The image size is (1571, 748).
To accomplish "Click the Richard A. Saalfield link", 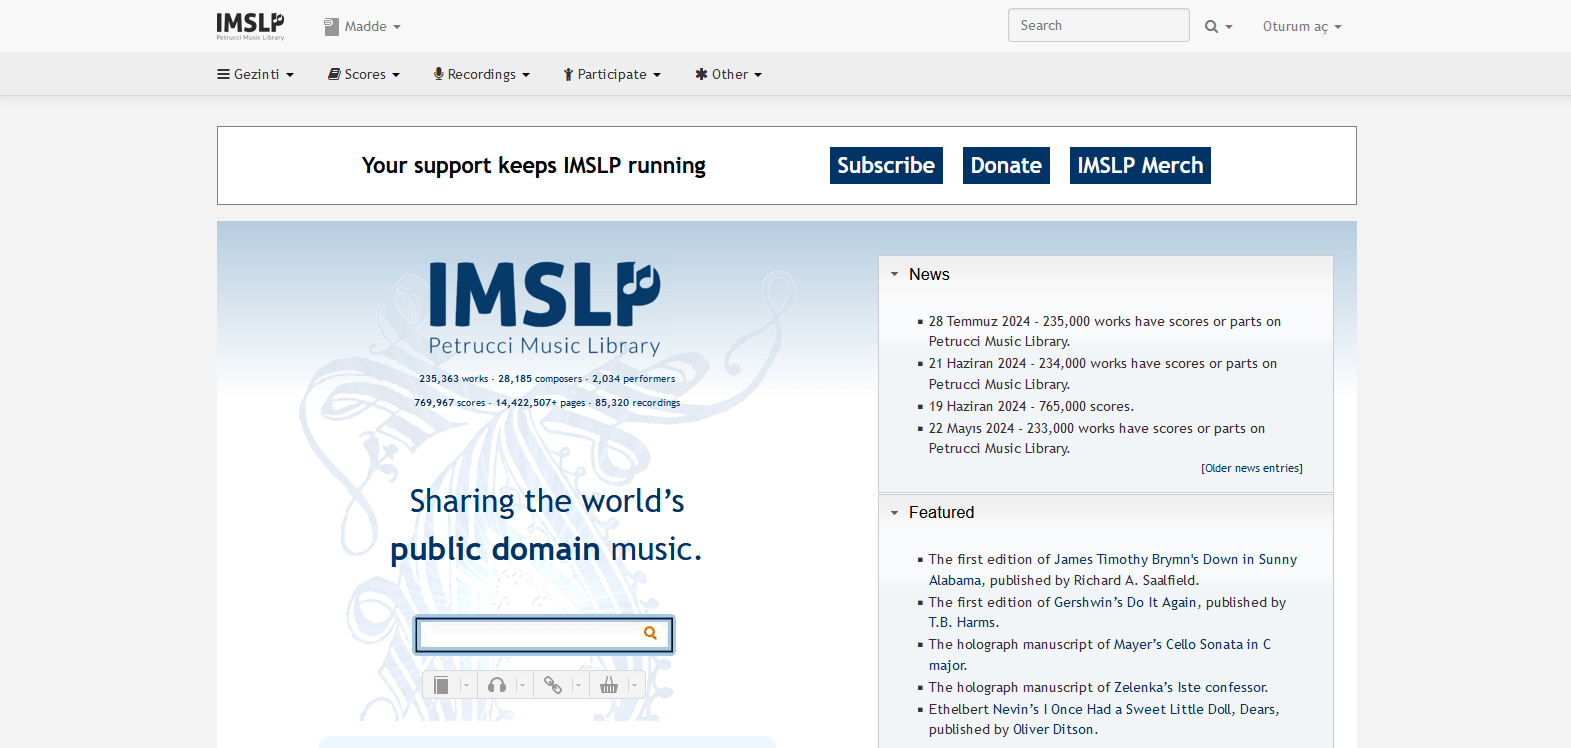I will coord(1134,580).
